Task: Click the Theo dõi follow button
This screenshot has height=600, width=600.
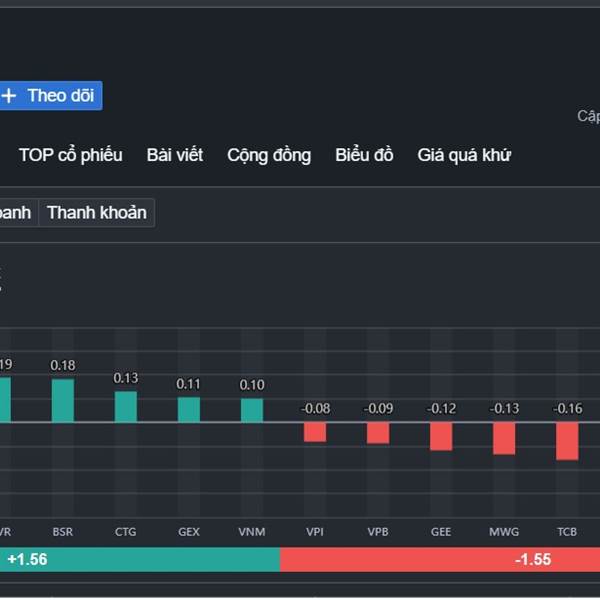Action: click(x=51, y=96)
